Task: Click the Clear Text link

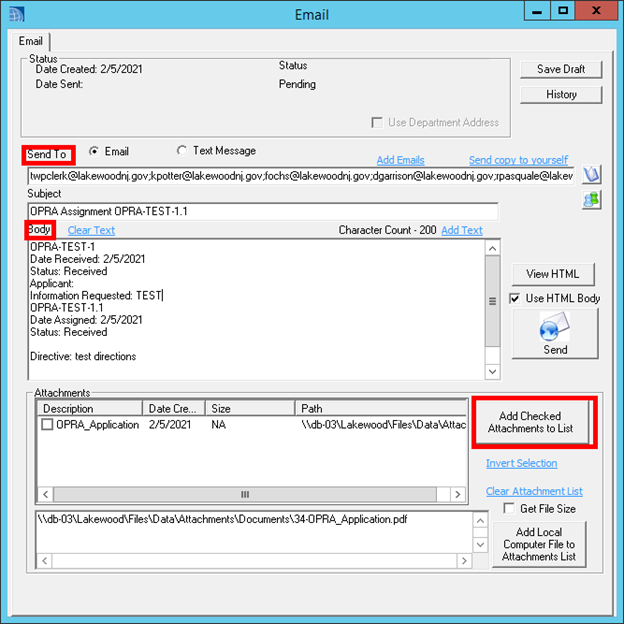Action: pos(91,230)
